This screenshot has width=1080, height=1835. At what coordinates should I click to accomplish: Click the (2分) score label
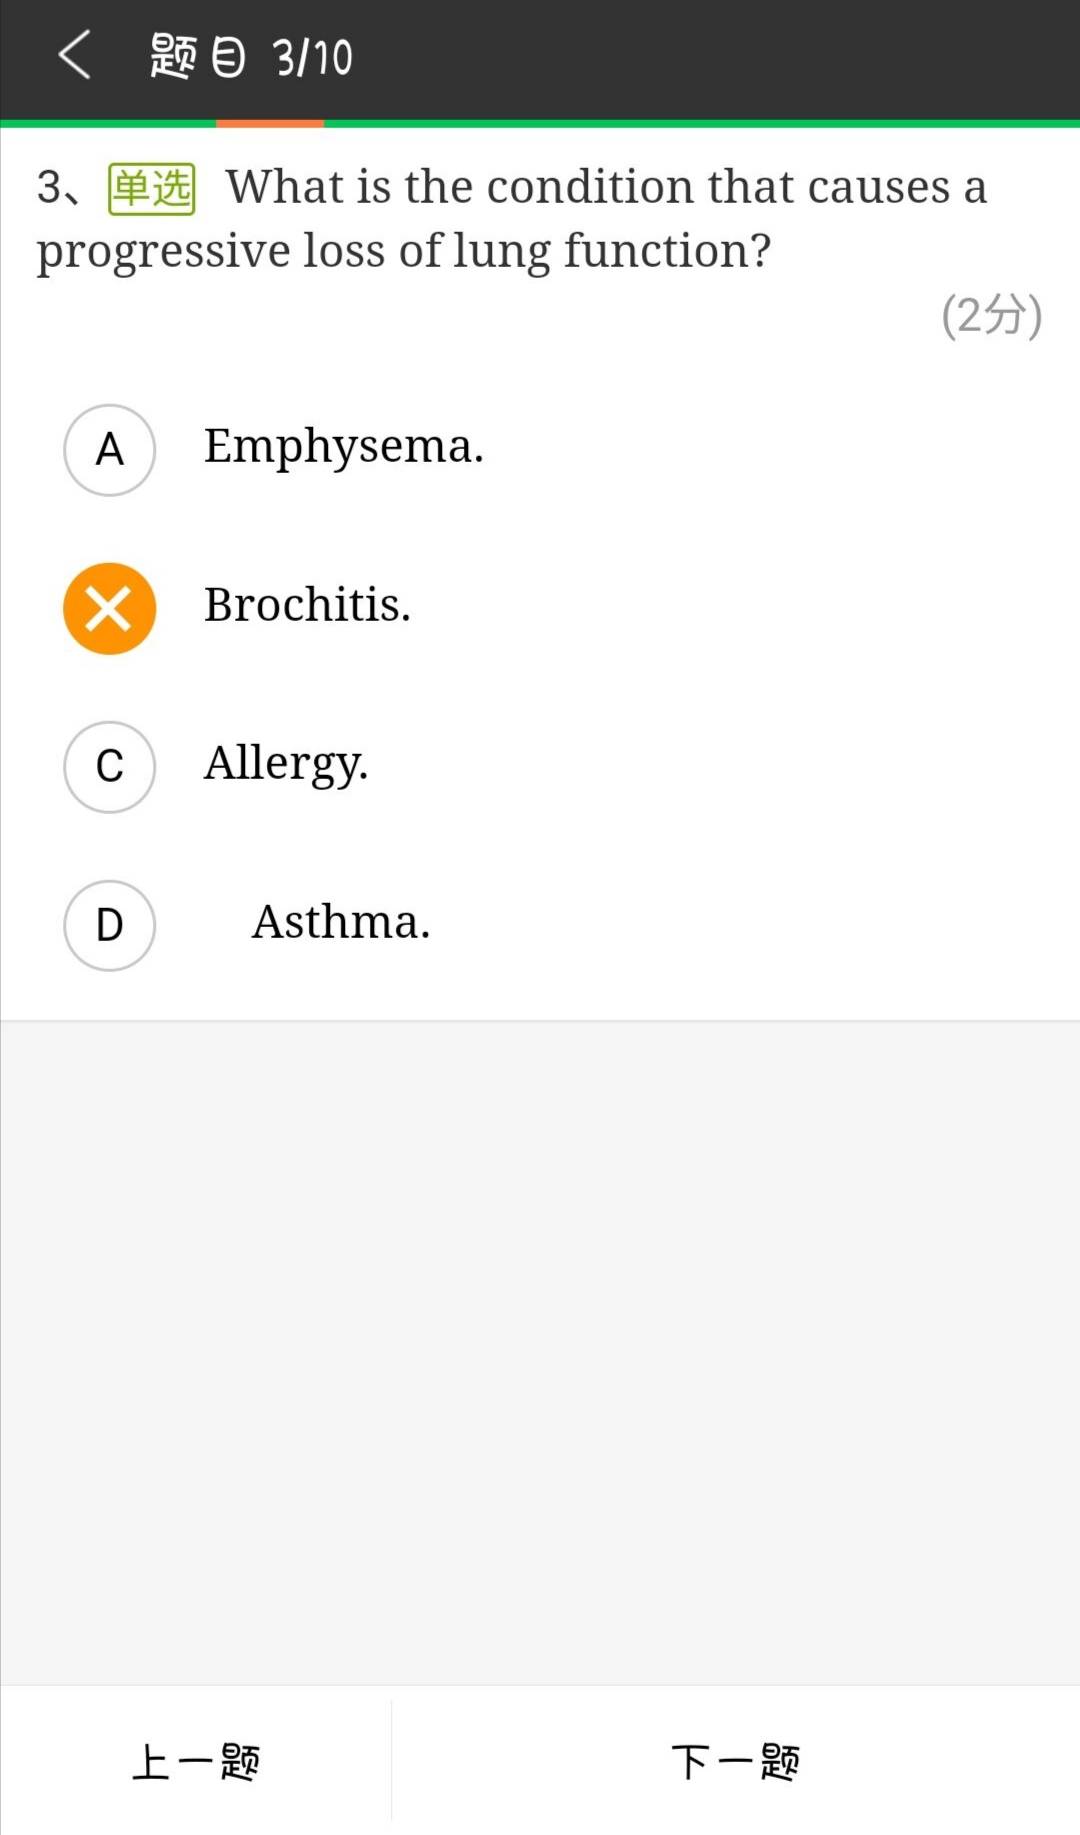coord(991,316)
